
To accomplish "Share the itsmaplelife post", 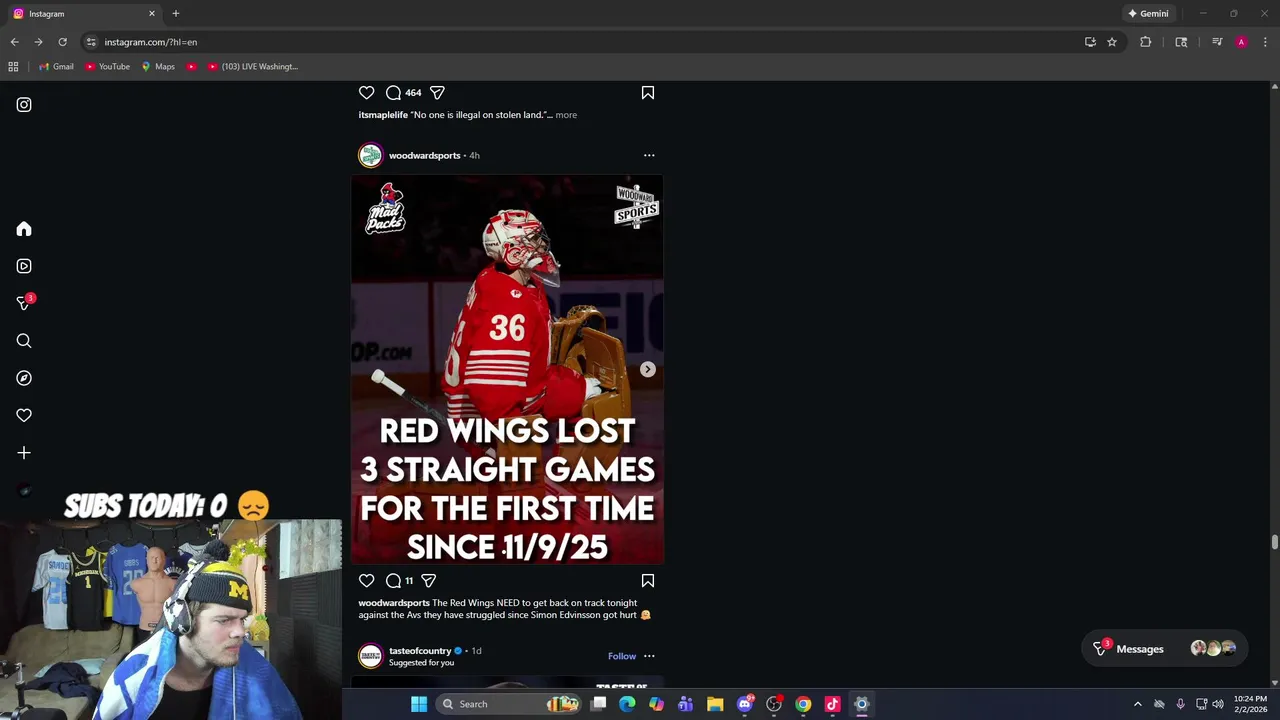I will pos(437,93).
